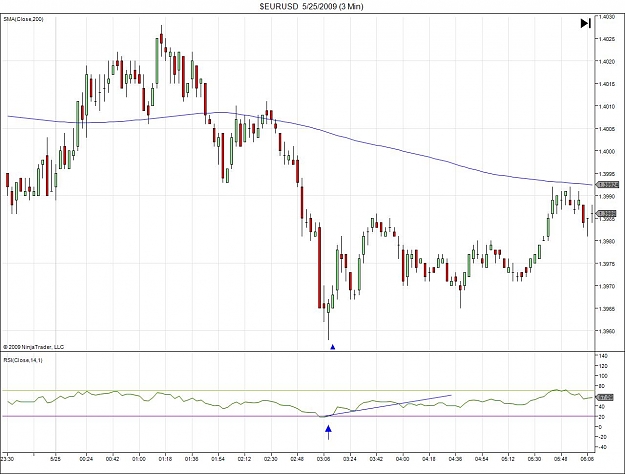Select the SMA(Close,200) indicator label
Screen dimensions: 625x474
24,19
